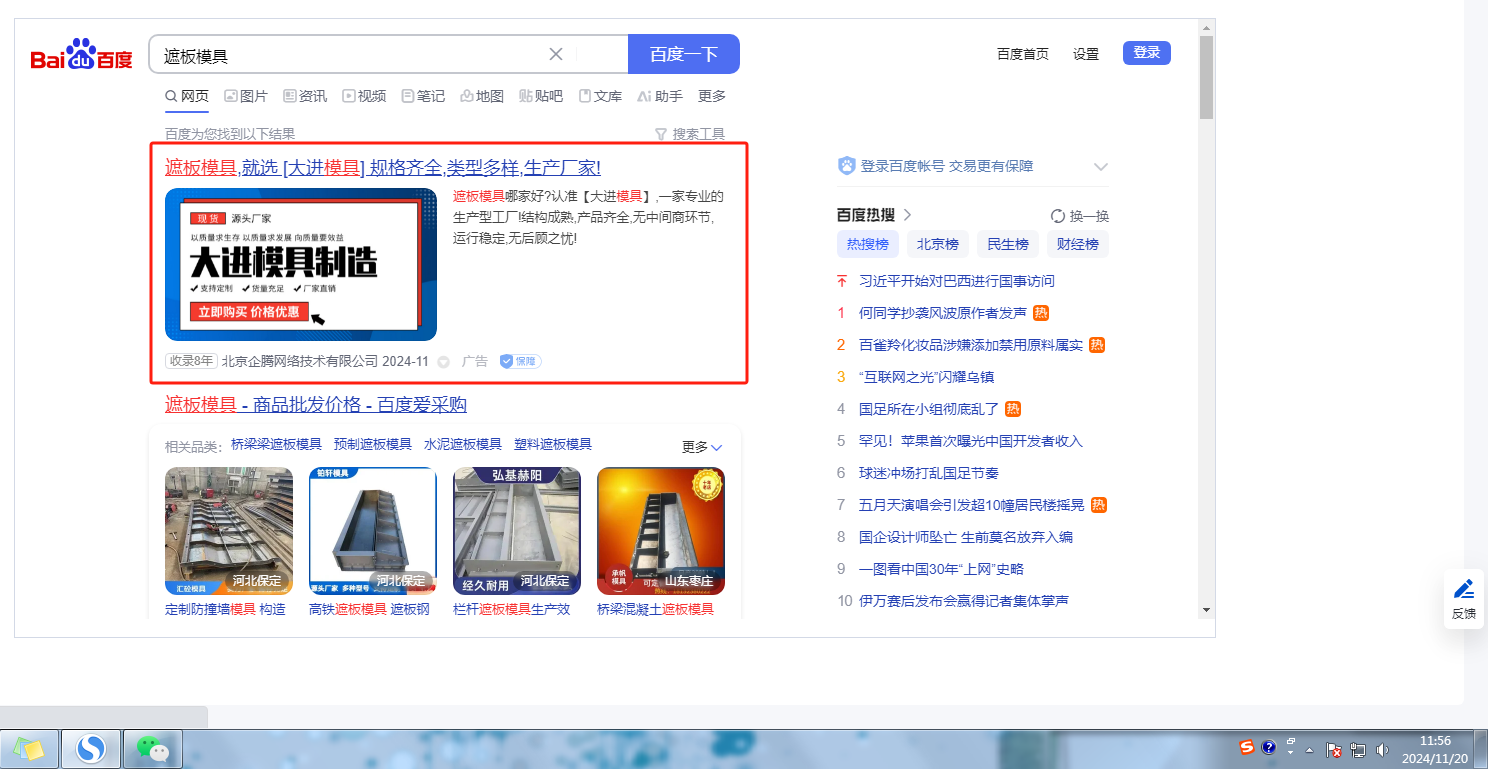Click the network tray icon
This screenshot has height=769, width=1488.
click(x=1358, y=749)
